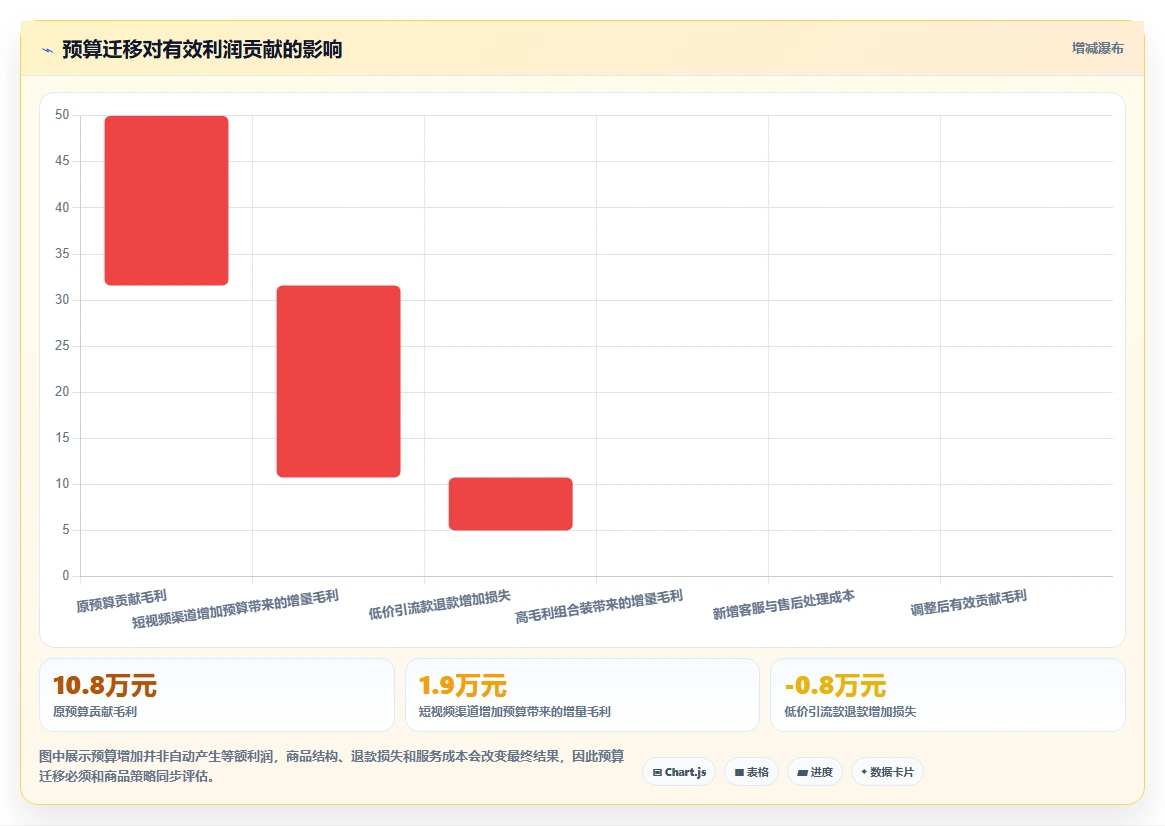
Task: Click the x-axis label 短视频渠道增加预算带来的增量毛利
Action: 236,609
